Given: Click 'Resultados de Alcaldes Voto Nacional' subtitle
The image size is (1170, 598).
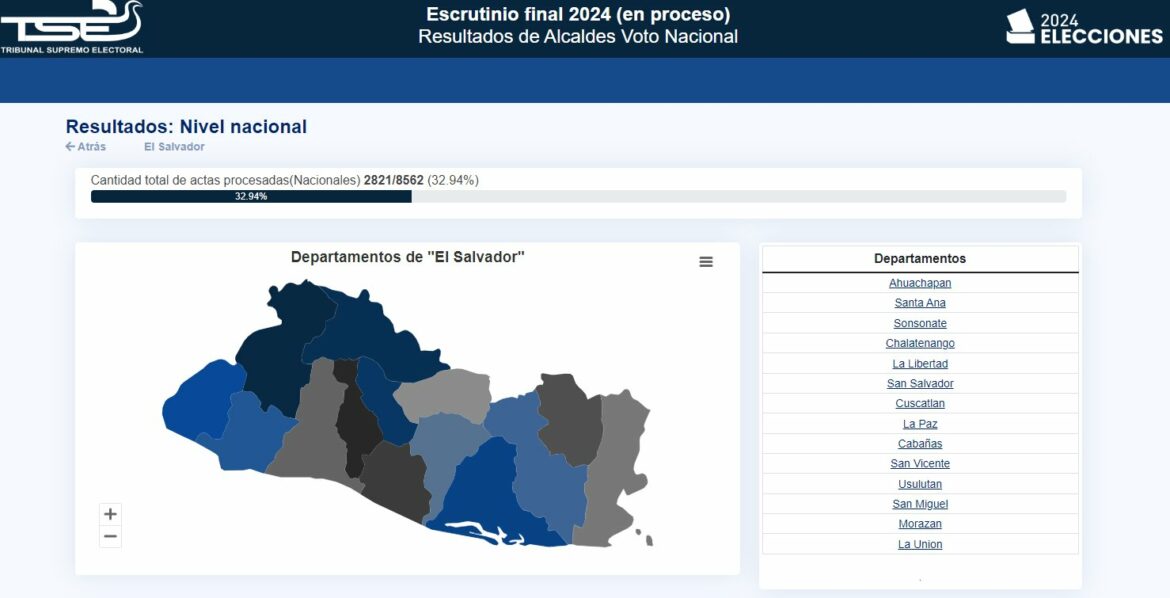Looking at the screenshot, I should click(x=578, y=37).
